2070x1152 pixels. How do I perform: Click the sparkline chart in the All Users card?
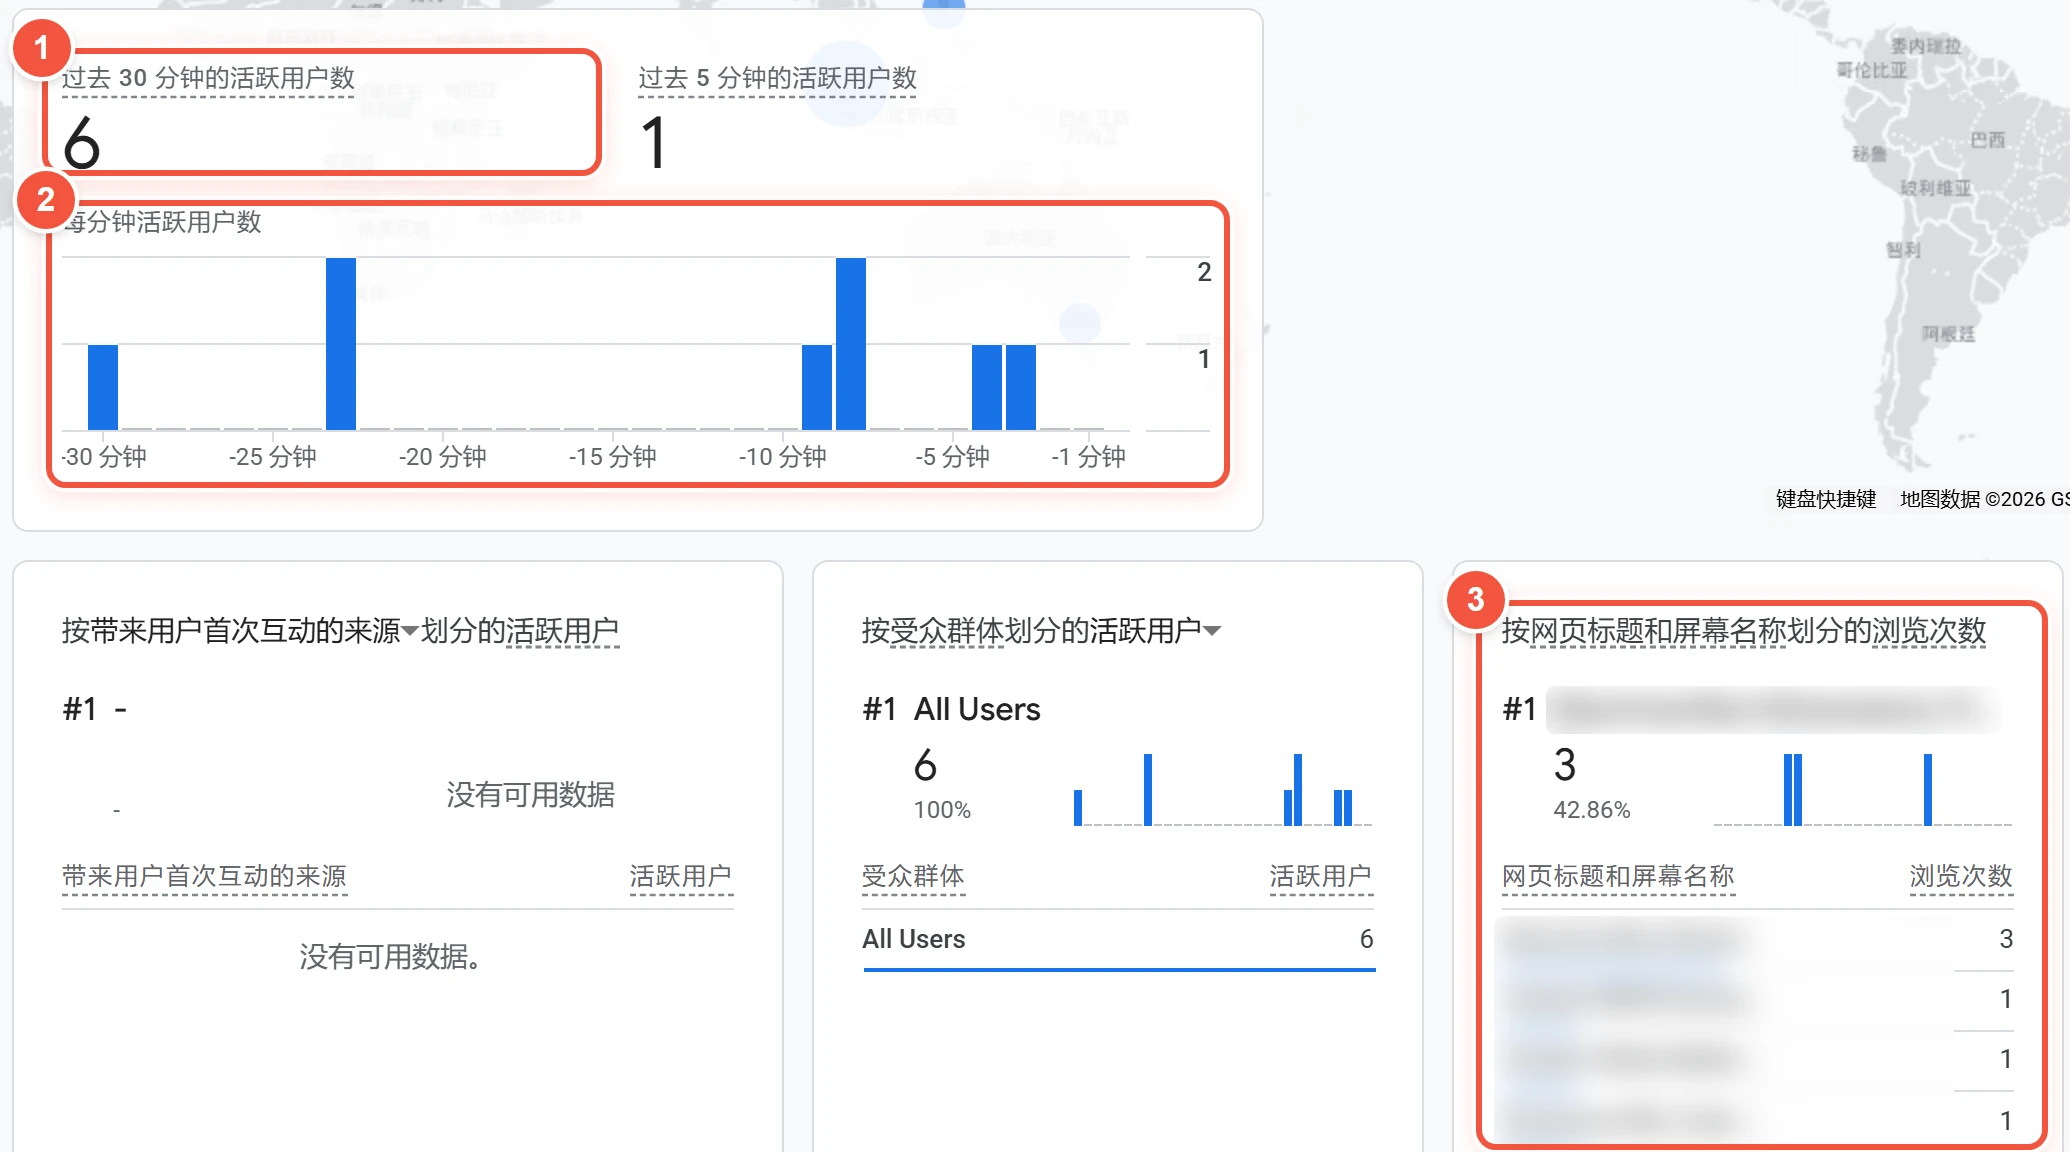1222,790
